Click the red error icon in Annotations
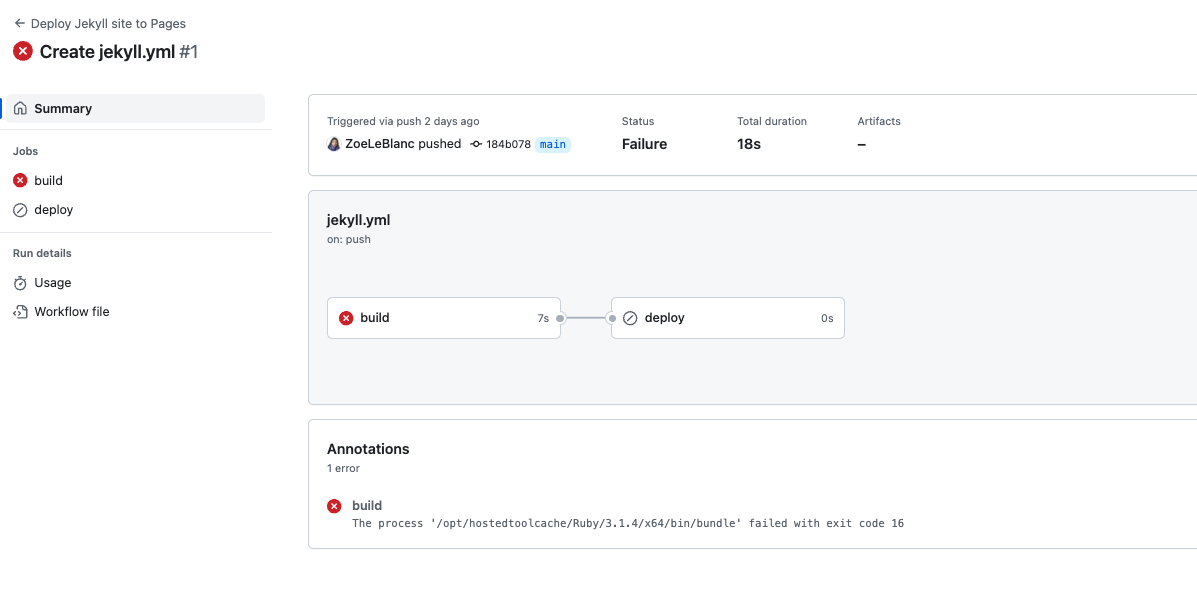This screenshot has height=605, width=1197. (335, 506)
